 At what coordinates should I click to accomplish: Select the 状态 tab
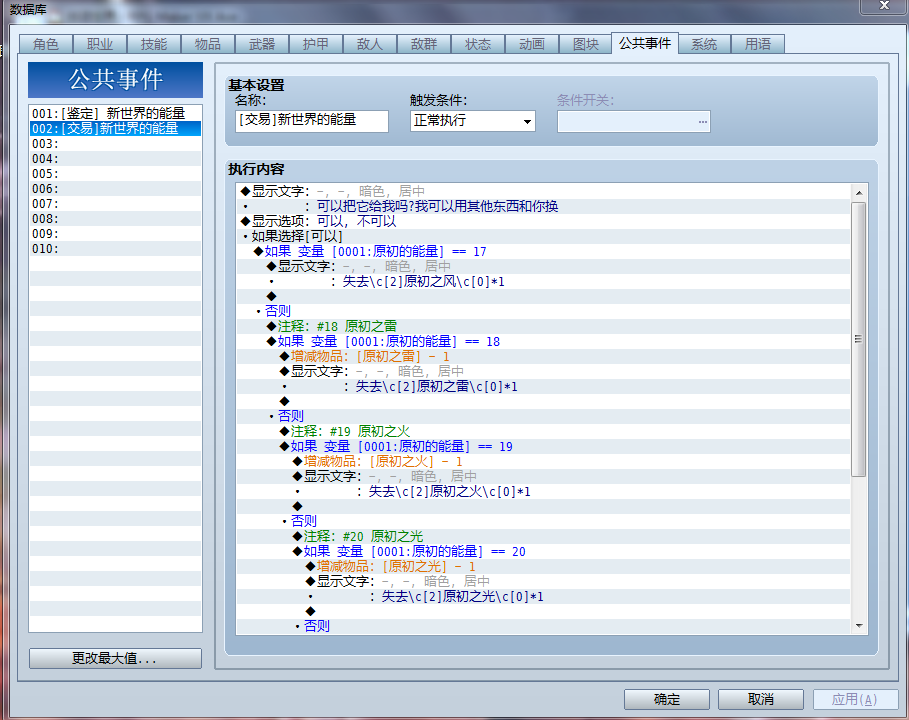click(478, 44)
